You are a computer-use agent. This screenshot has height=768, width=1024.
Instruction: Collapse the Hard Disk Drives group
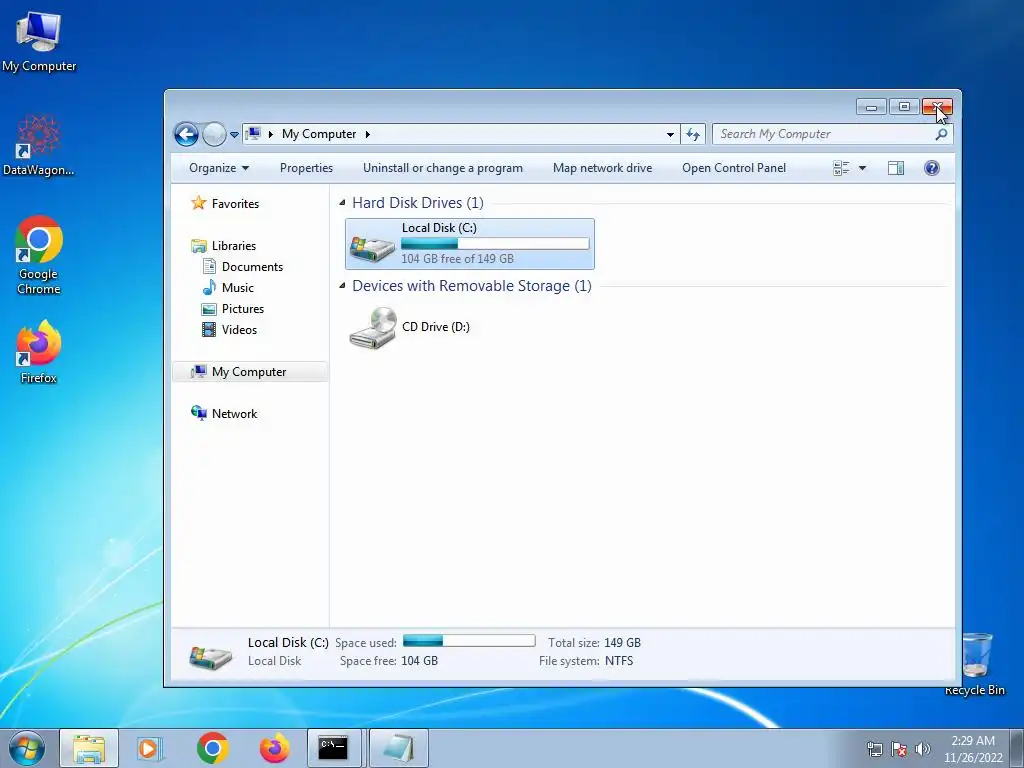tap(342, 203)
